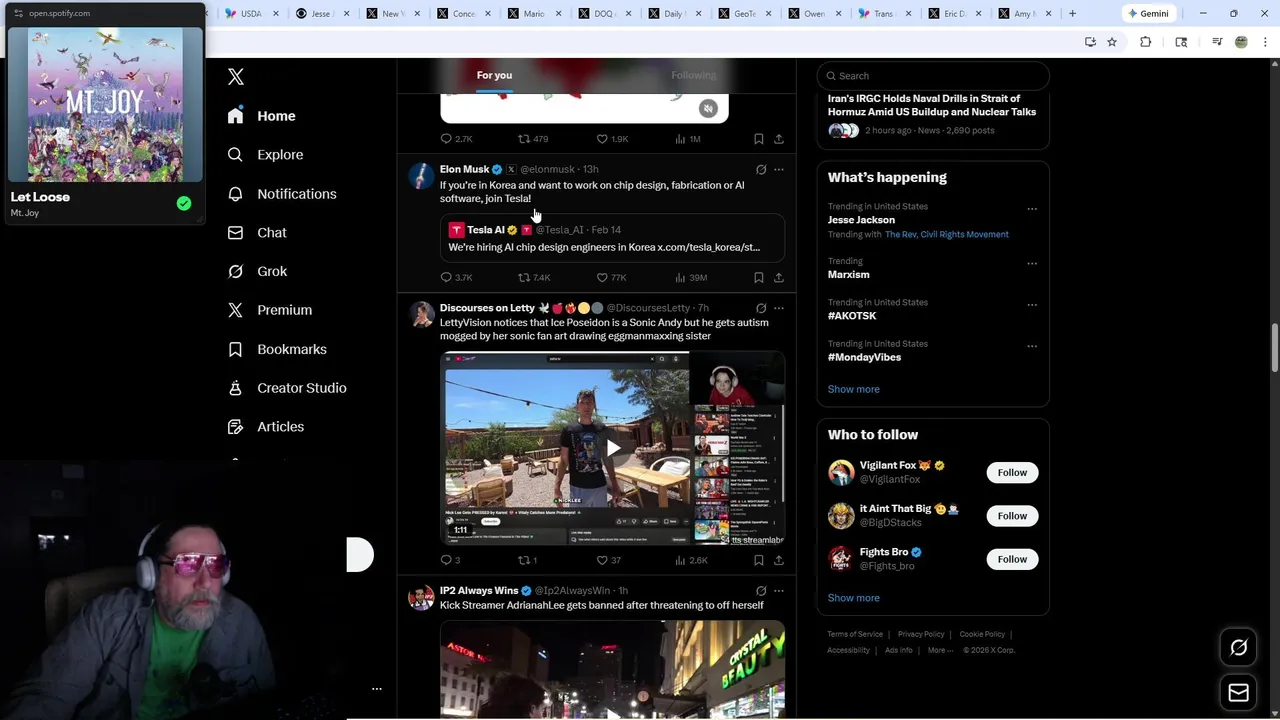Click the X logo in sidebar

[236, 77]
